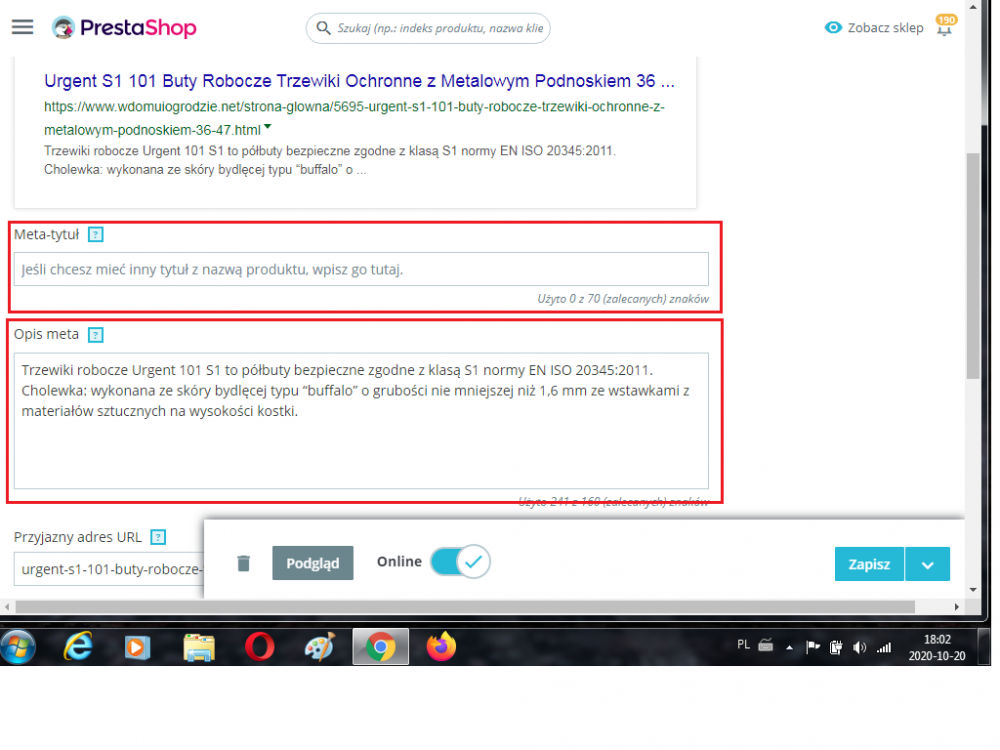Click the horizontal scrollbar thumb
Viewport: 1000px width, 750px height.
(x=466, y=607)
